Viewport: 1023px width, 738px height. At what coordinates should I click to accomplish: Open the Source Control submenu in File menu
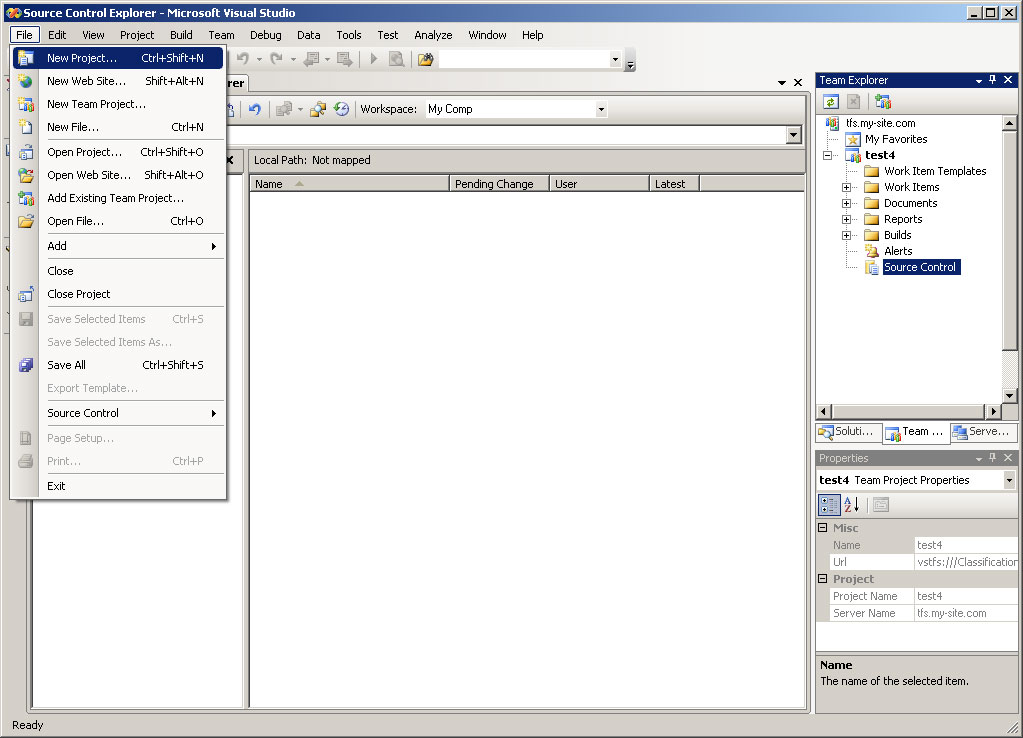(x=118, y=413)
